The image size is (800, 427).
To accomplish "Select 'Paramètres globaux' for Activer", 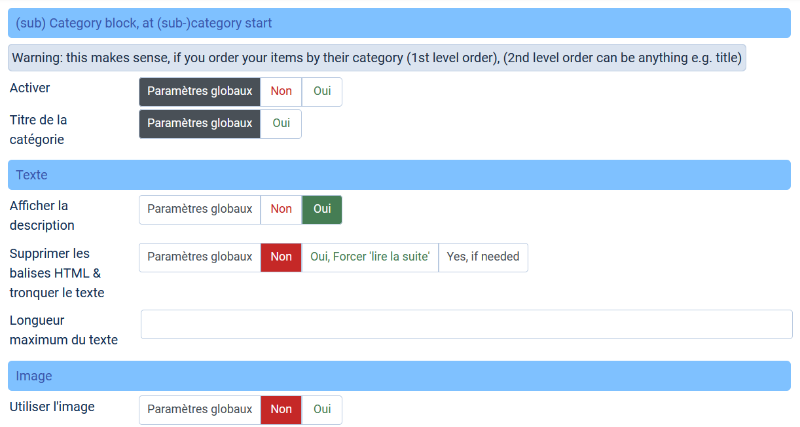I will pyautogui.click(x=199, y=91).
